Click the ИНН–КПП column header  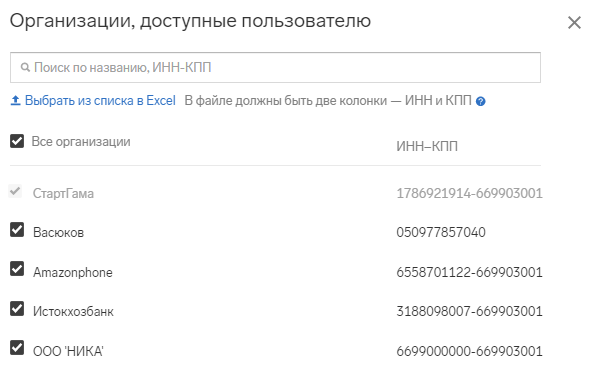pos(427,146)
